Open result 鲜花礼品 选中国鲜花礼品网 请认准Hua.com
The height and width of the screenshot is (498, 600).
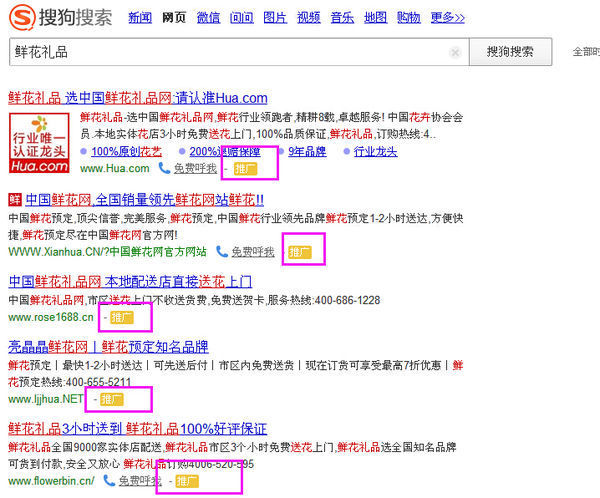click(138, 98)
